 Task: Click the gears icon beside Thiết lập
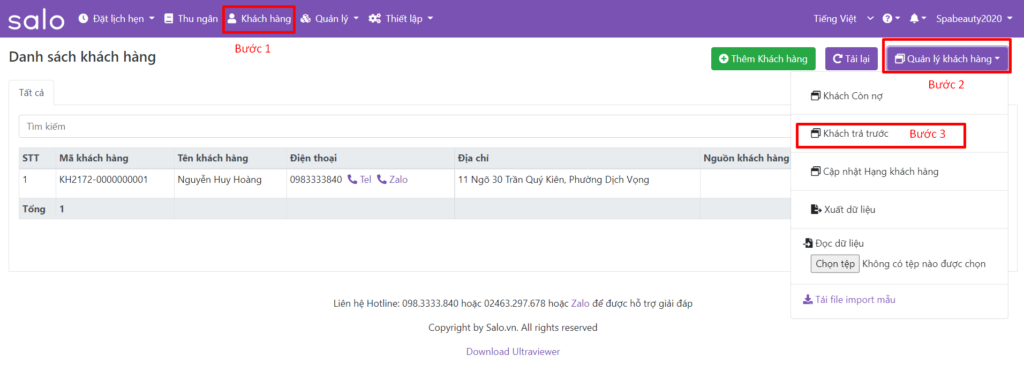click(375, 19)
